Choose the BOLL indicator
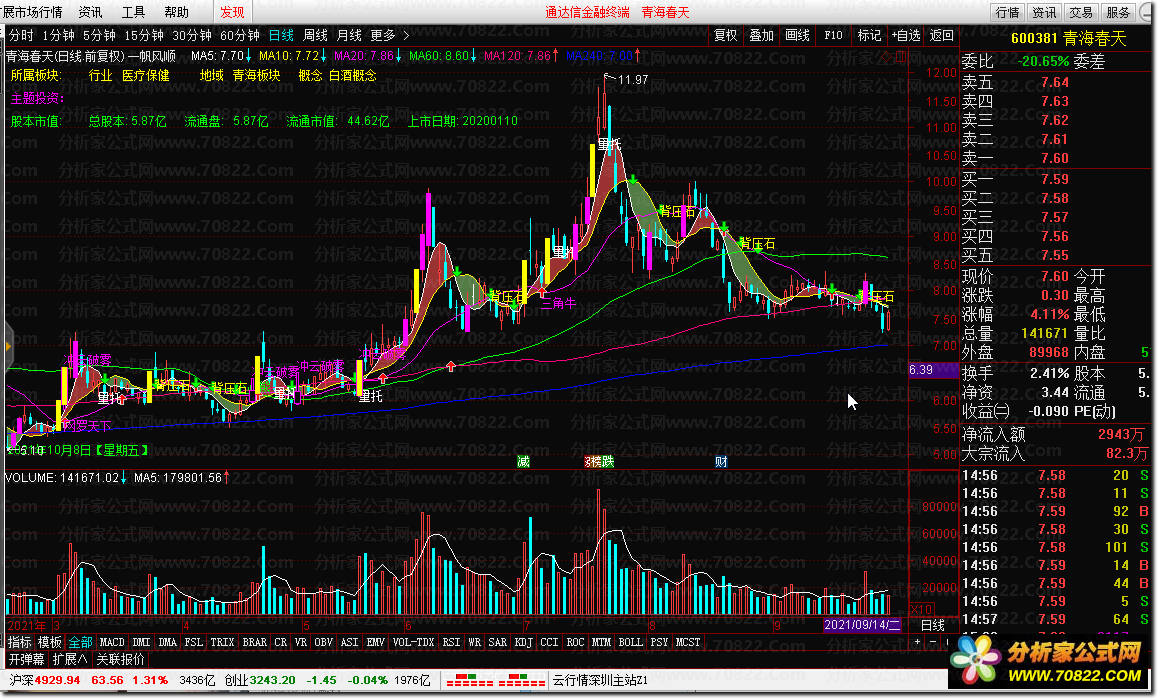The image size is (1160, 700). tap(630, 642)
